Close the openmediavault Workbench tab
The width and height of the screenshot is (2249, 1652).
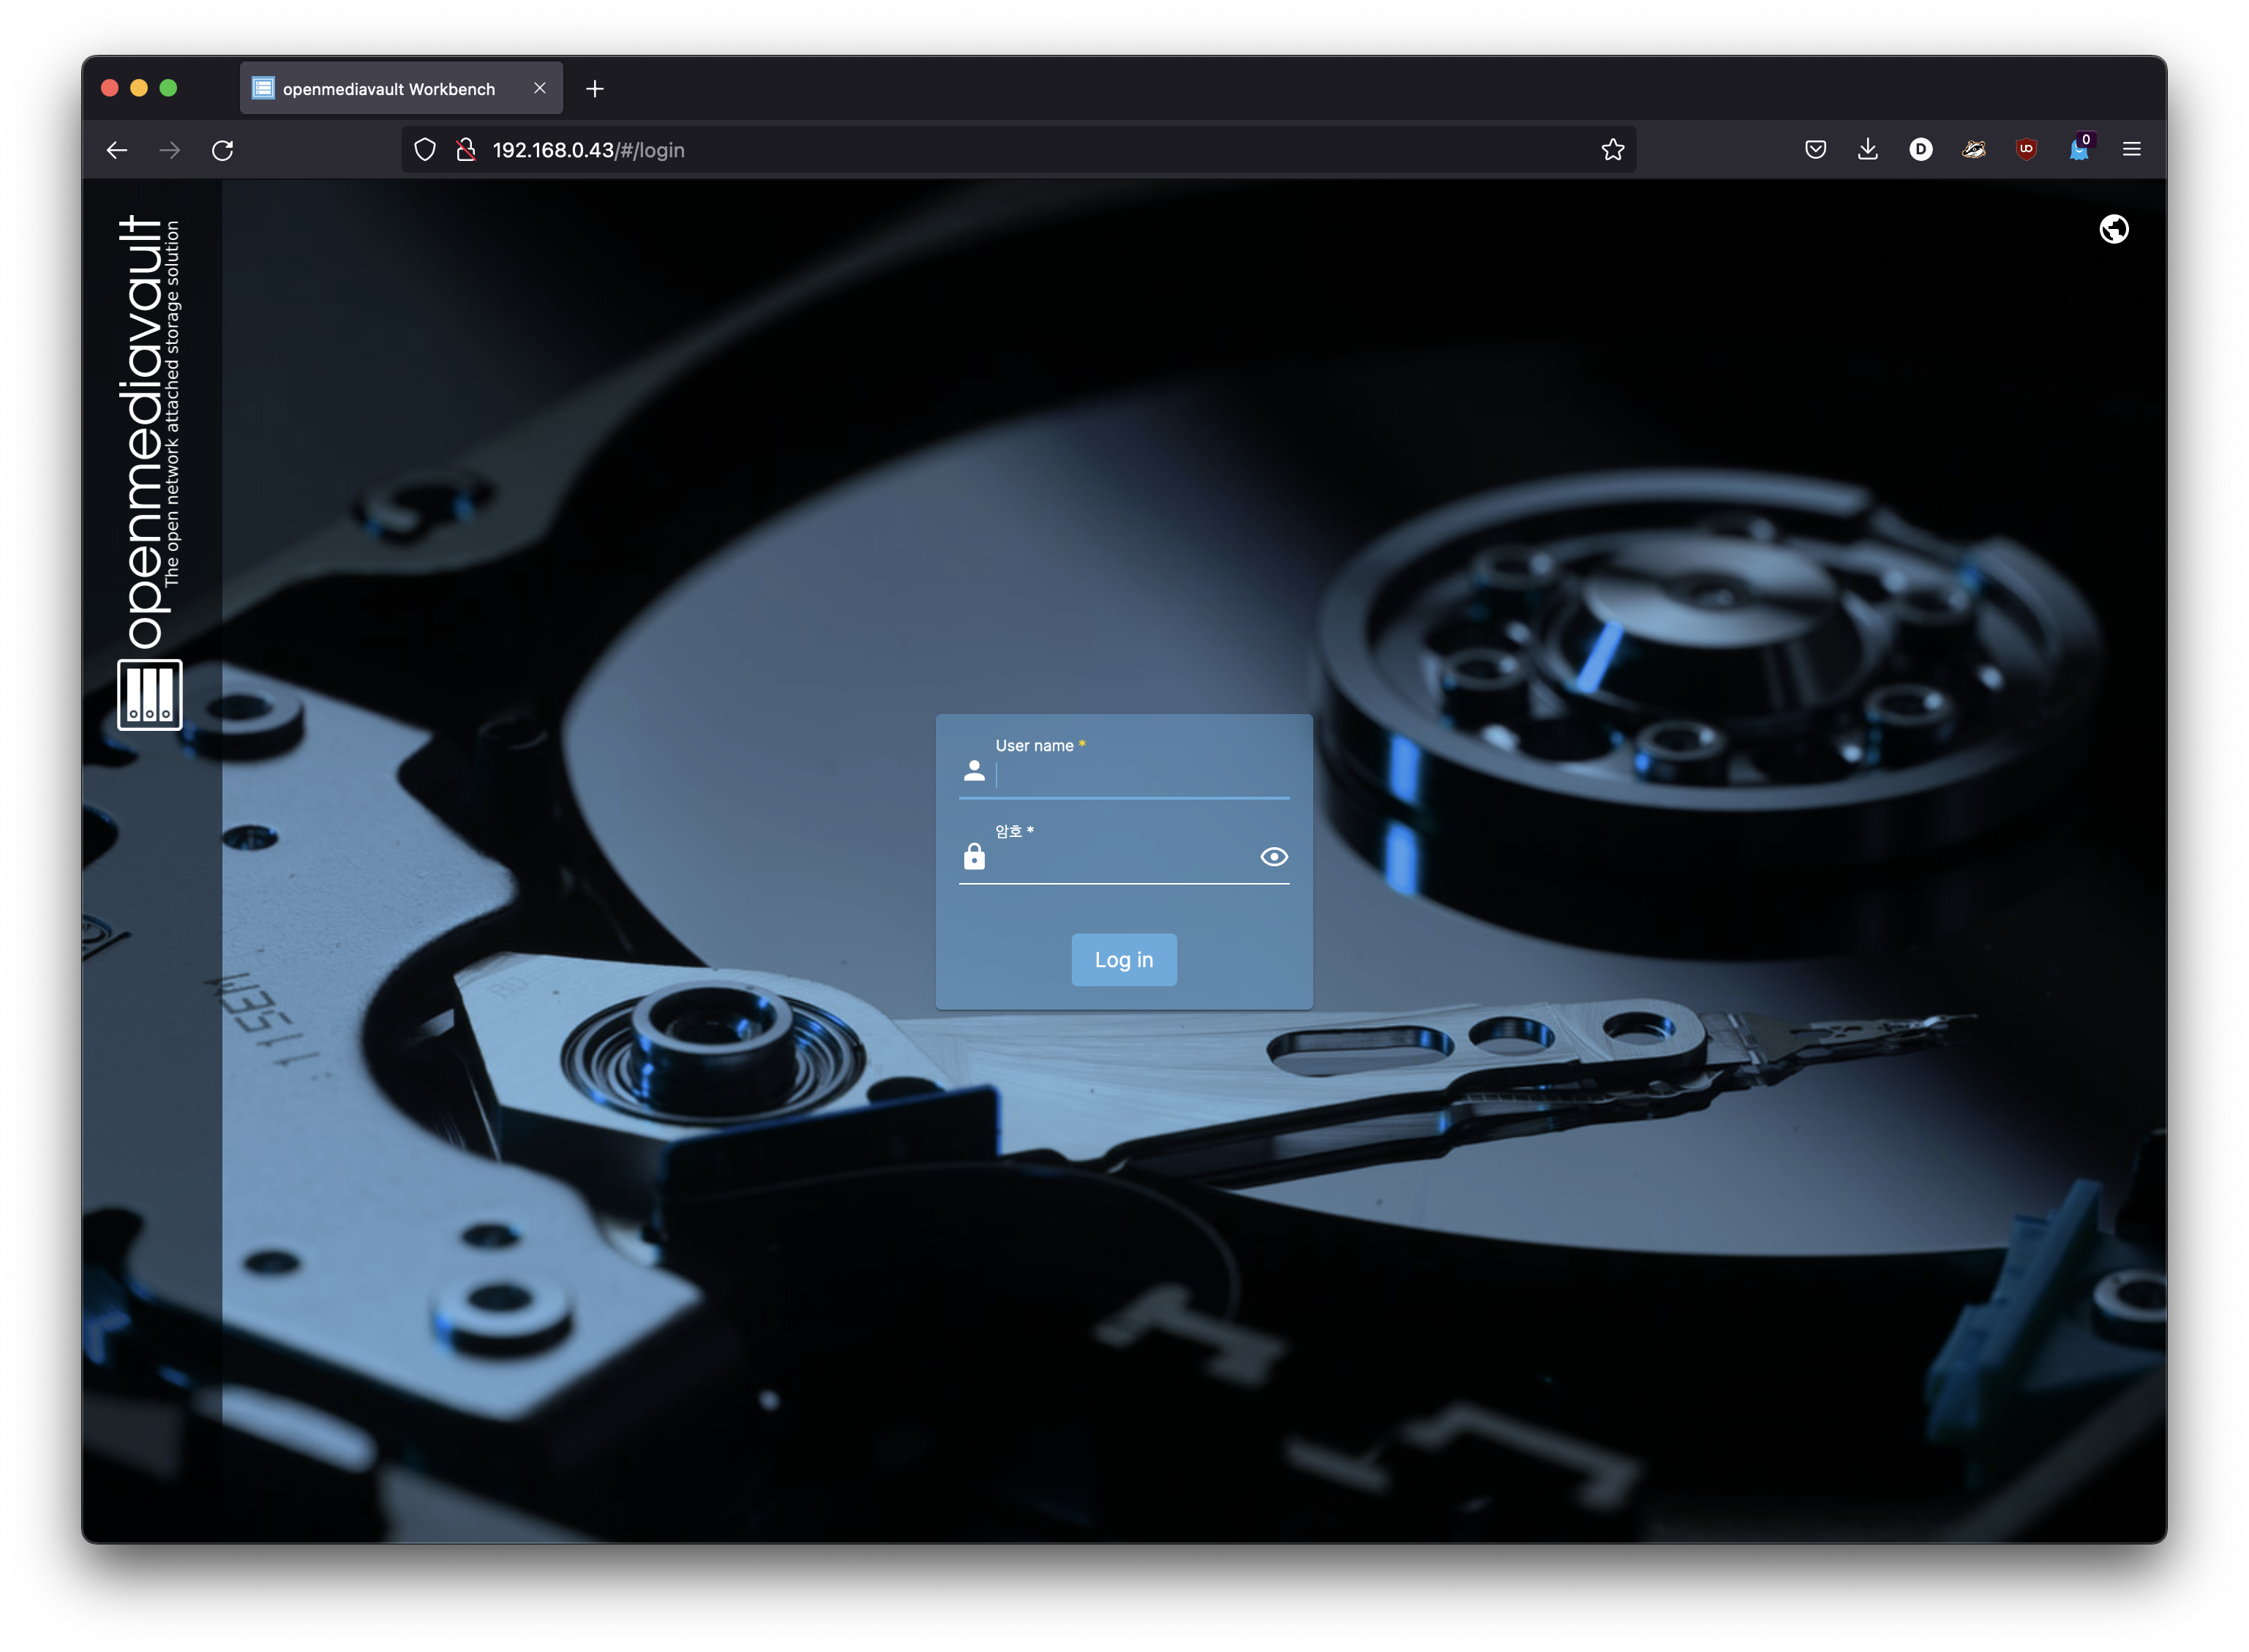pos(540,88)
